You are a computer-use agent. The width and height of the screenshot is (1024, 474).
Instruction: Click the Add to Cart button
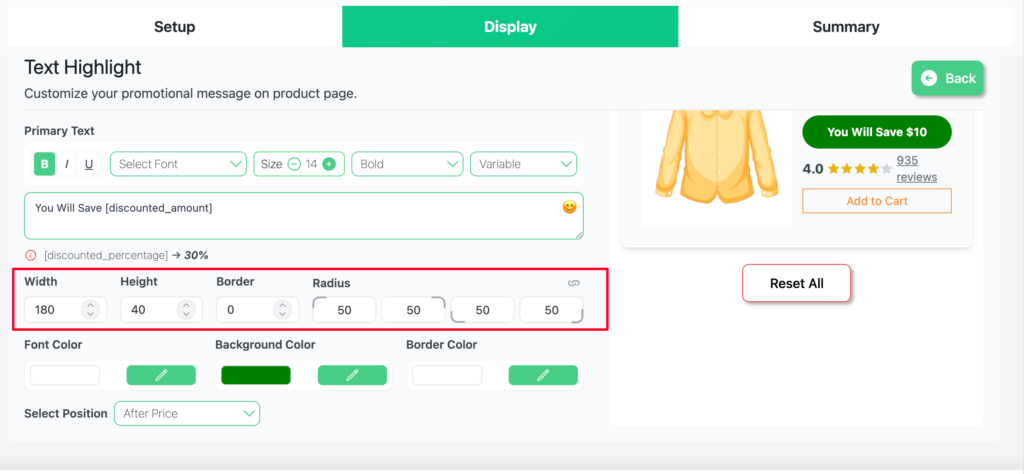(x=876, y=201)
